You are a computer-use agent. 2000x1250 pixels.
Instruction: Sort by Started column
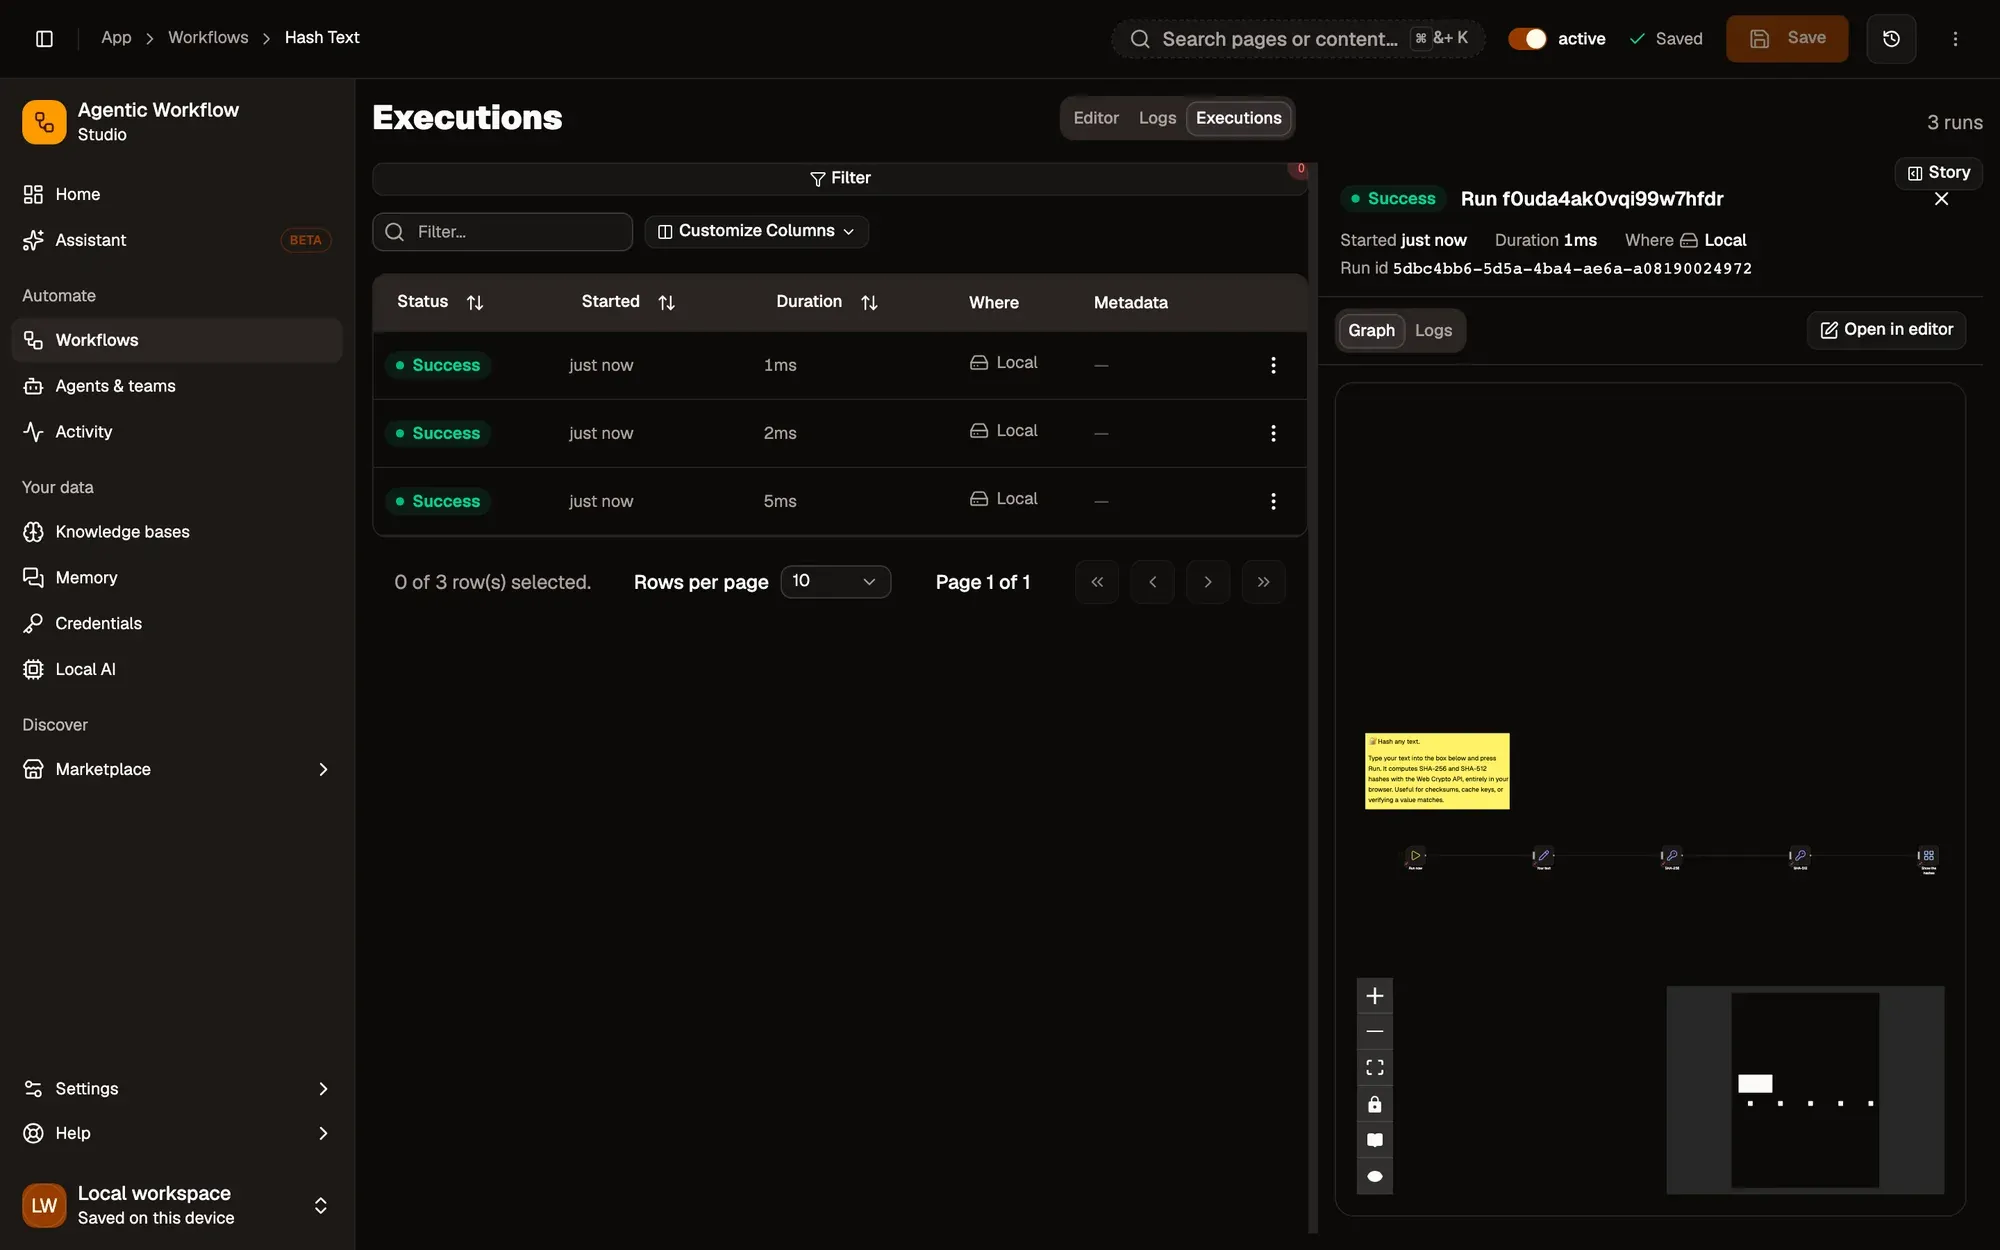pos(628,302)
